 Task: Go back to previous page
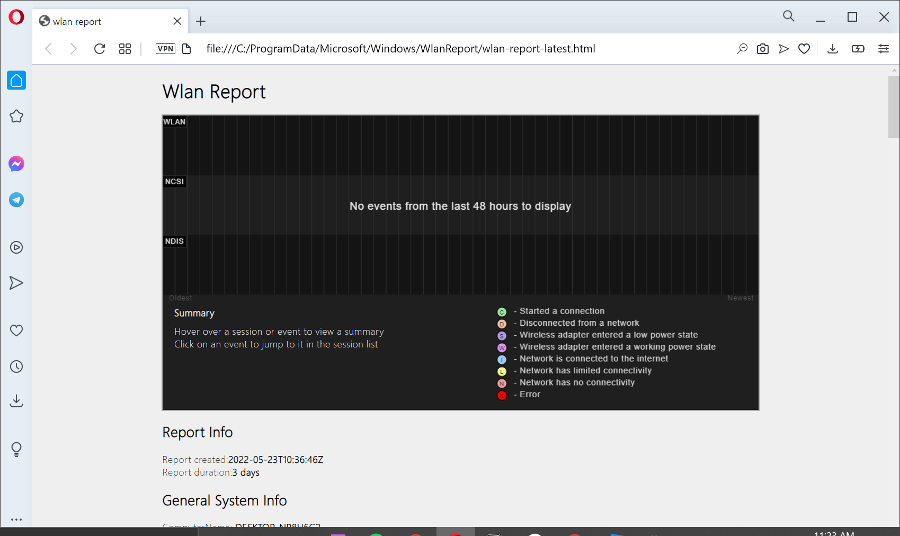point(49,49)
